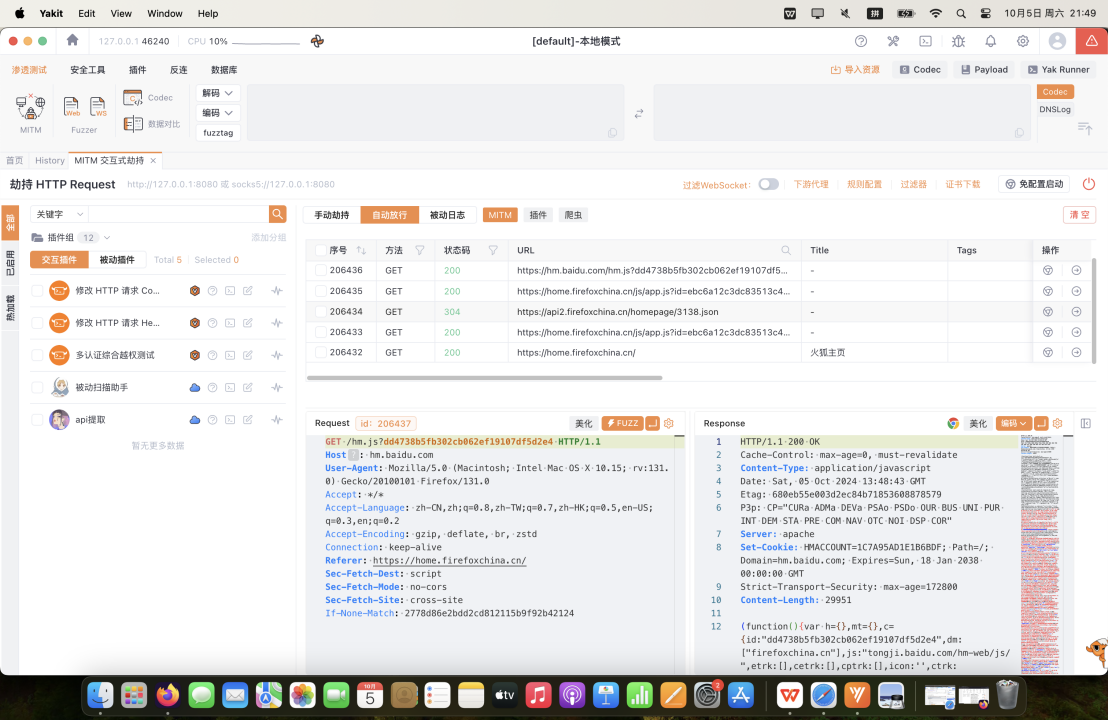Open the 编码 dropdown in Response panel
This screenshot has height=720, width=1108.
pyautogui.click(x=1013, y=423)
